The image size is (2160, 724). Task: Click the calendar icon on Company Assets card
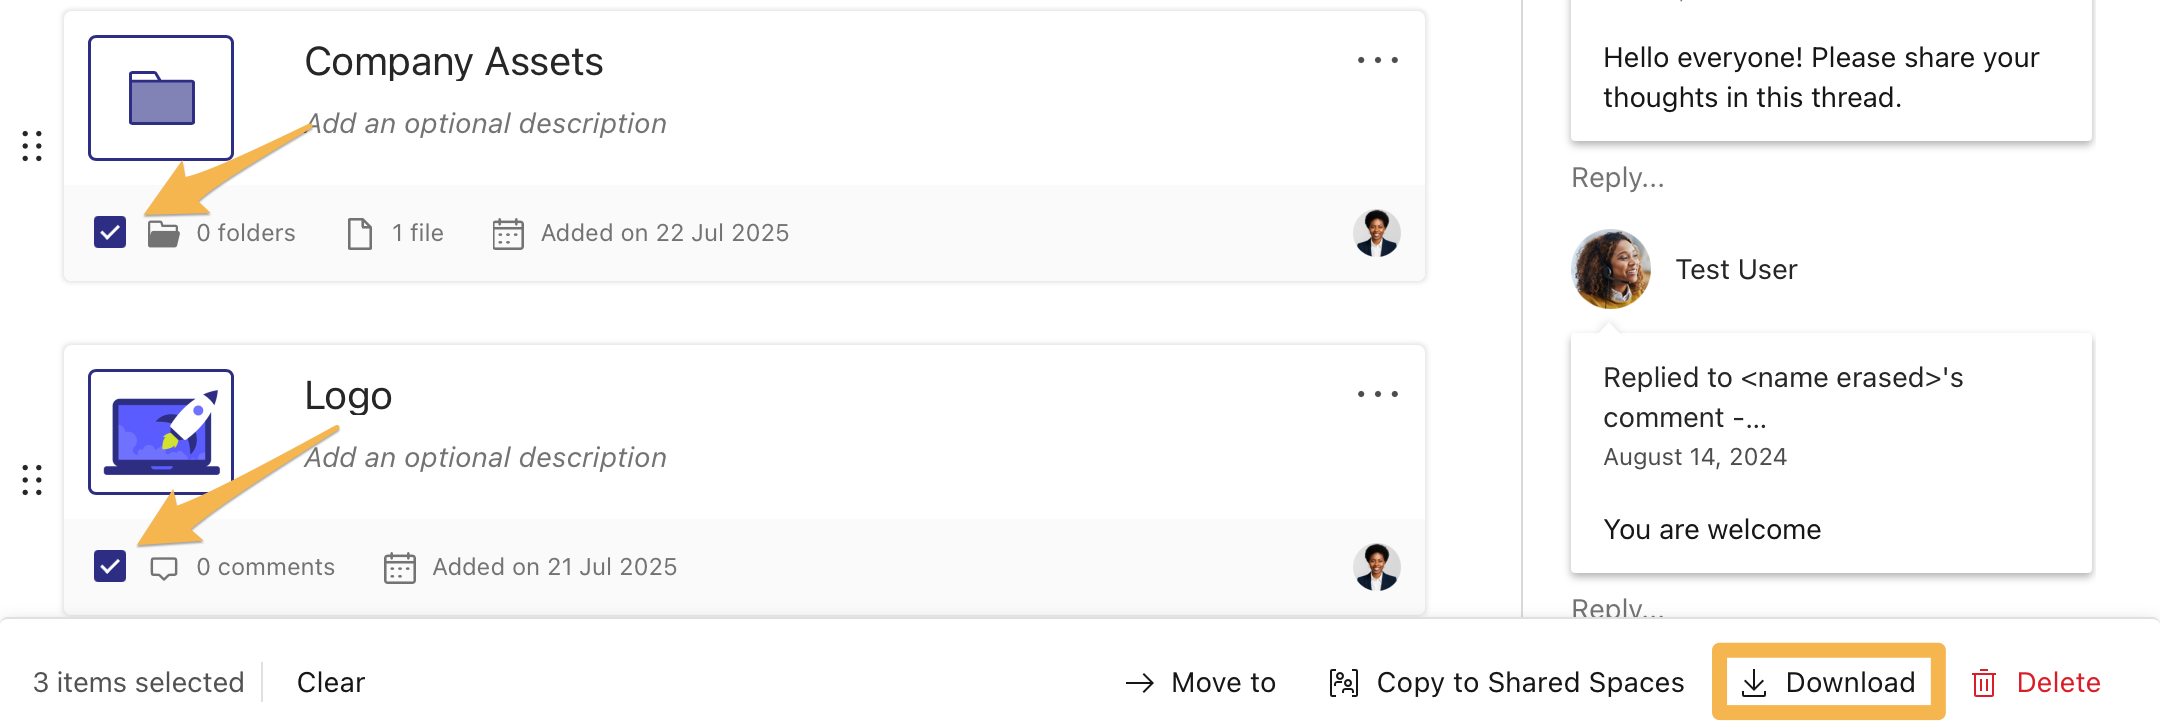[509, 233]
